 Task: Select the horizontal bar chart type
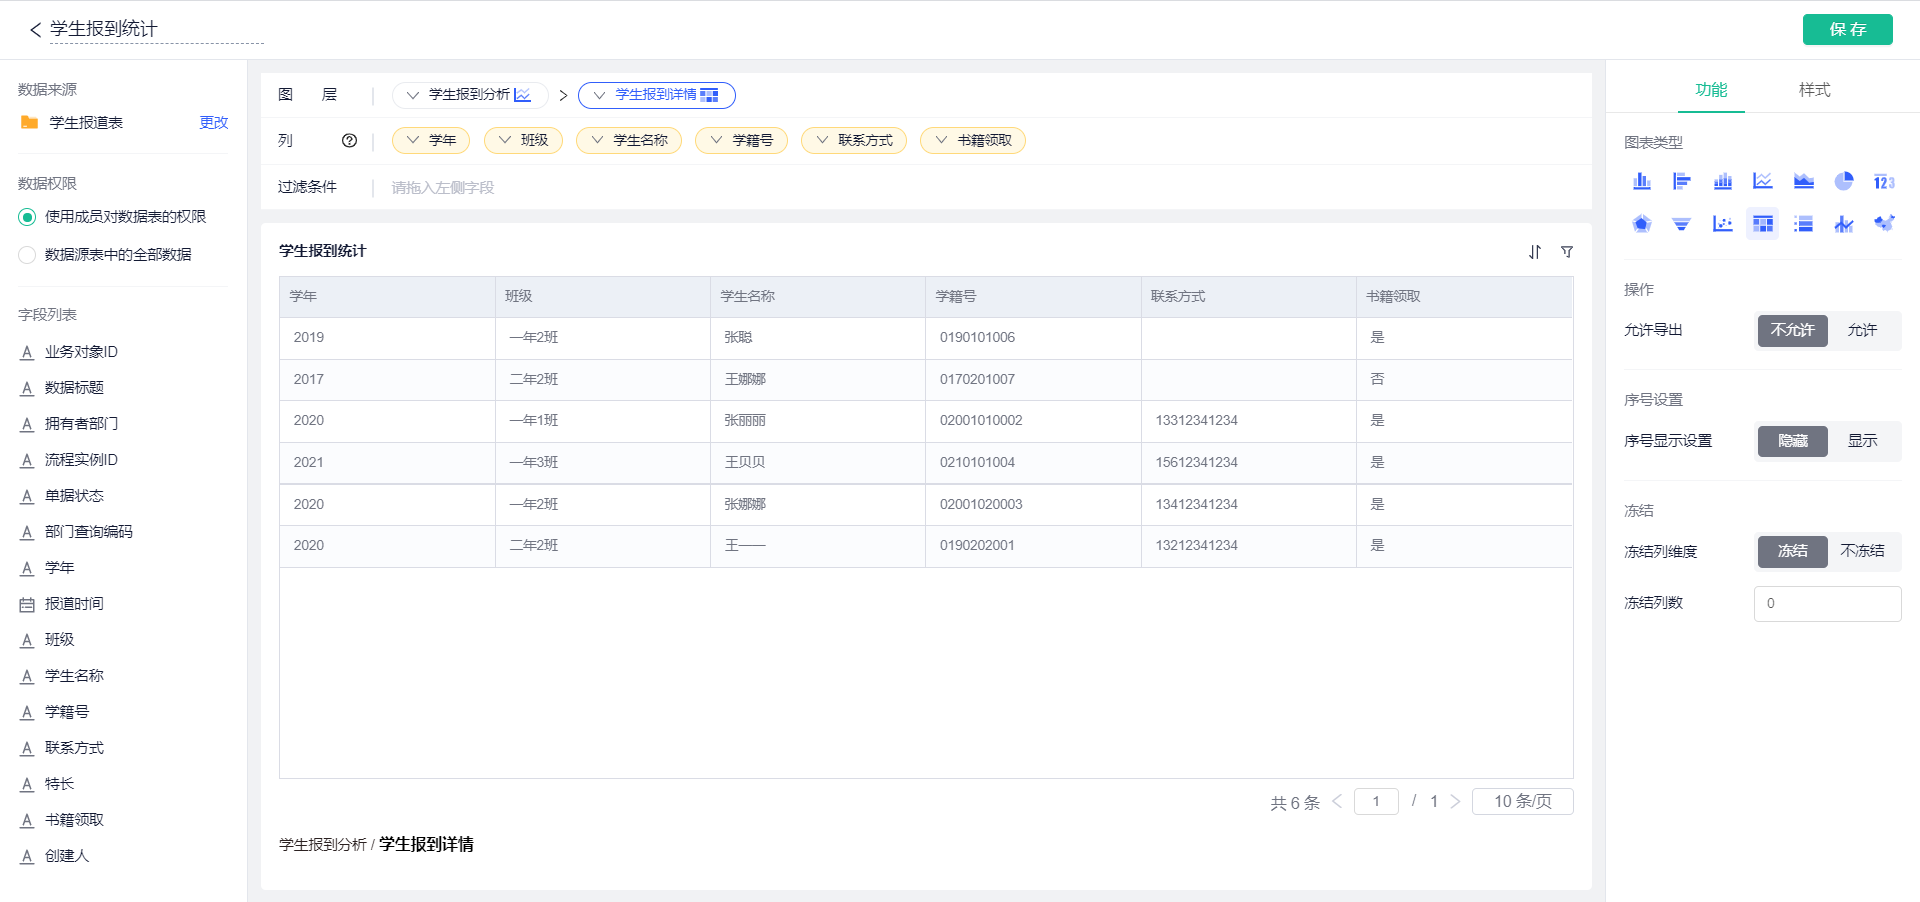(x=1682, y=181)
